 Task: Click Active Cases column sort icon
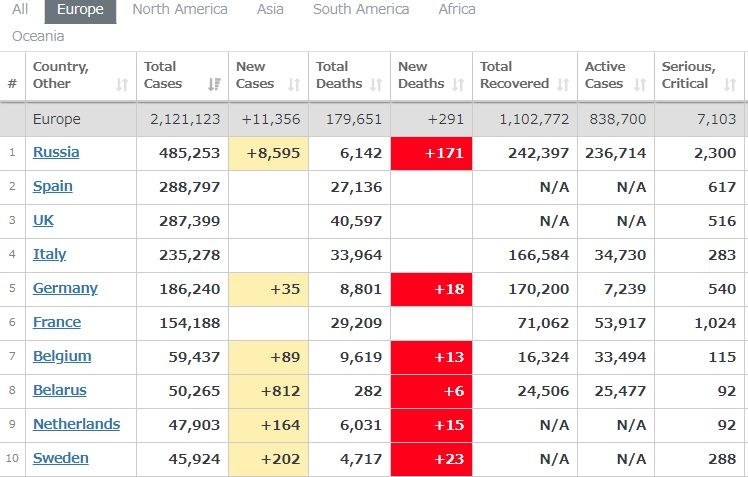(x=640, y=85)
